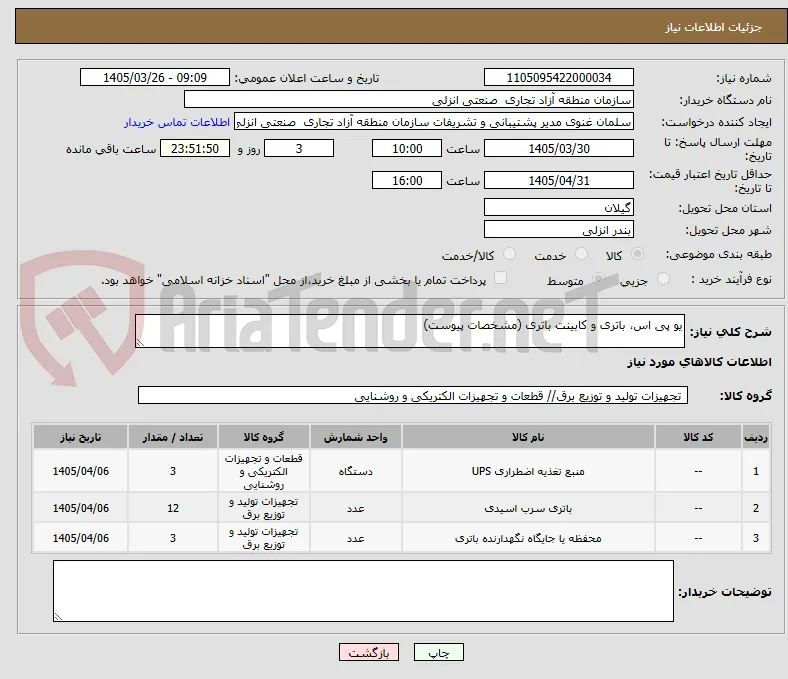788x679 pixels.
Task: Click the quantity 12 cell
Action: pos(173,508)
